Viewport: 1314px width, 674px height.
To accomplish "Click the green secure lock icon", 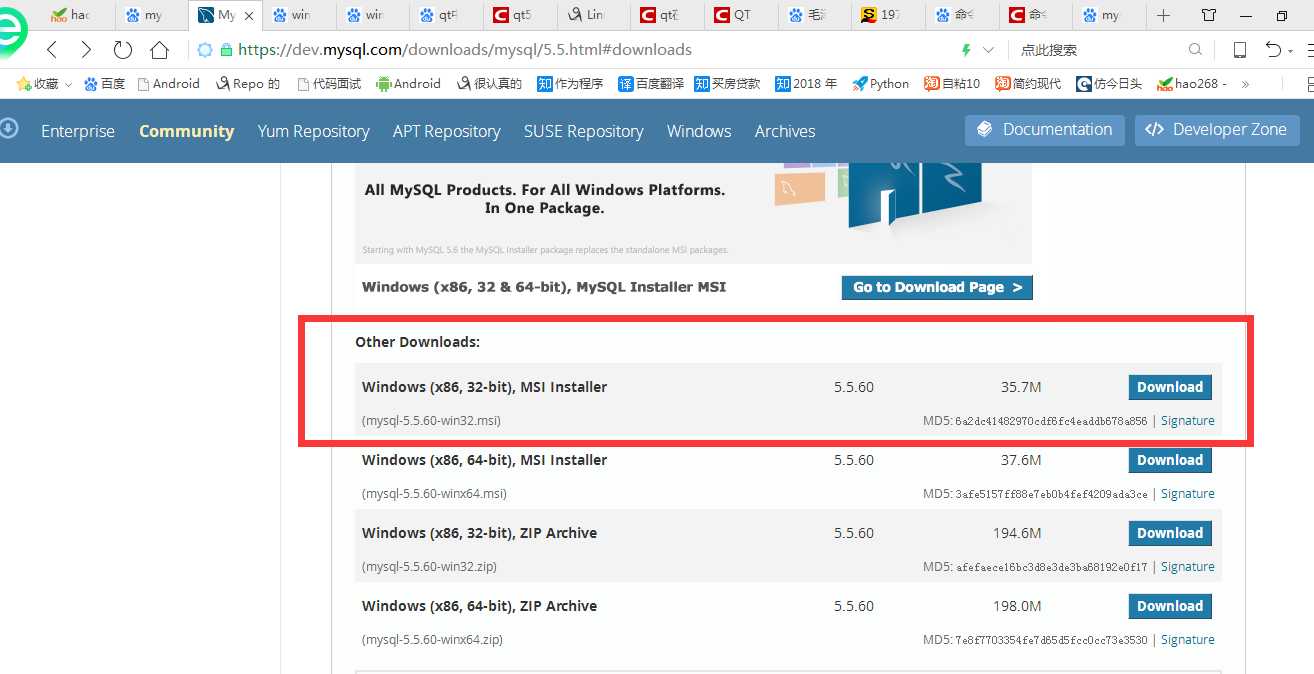I will pyautogui.click(x=226, y=50).
